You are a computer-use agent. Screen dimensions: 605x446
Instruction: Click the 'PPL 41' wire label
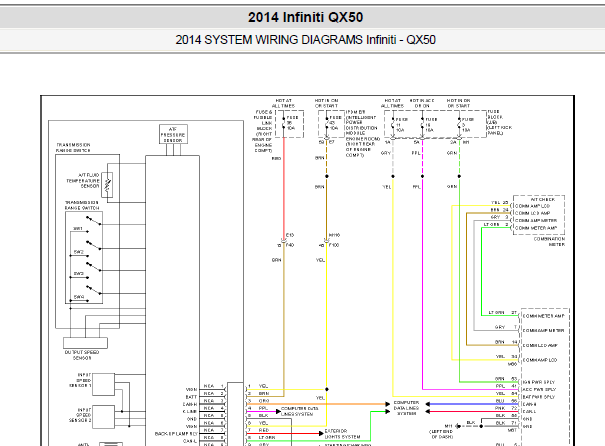click(x=506, y=386)
